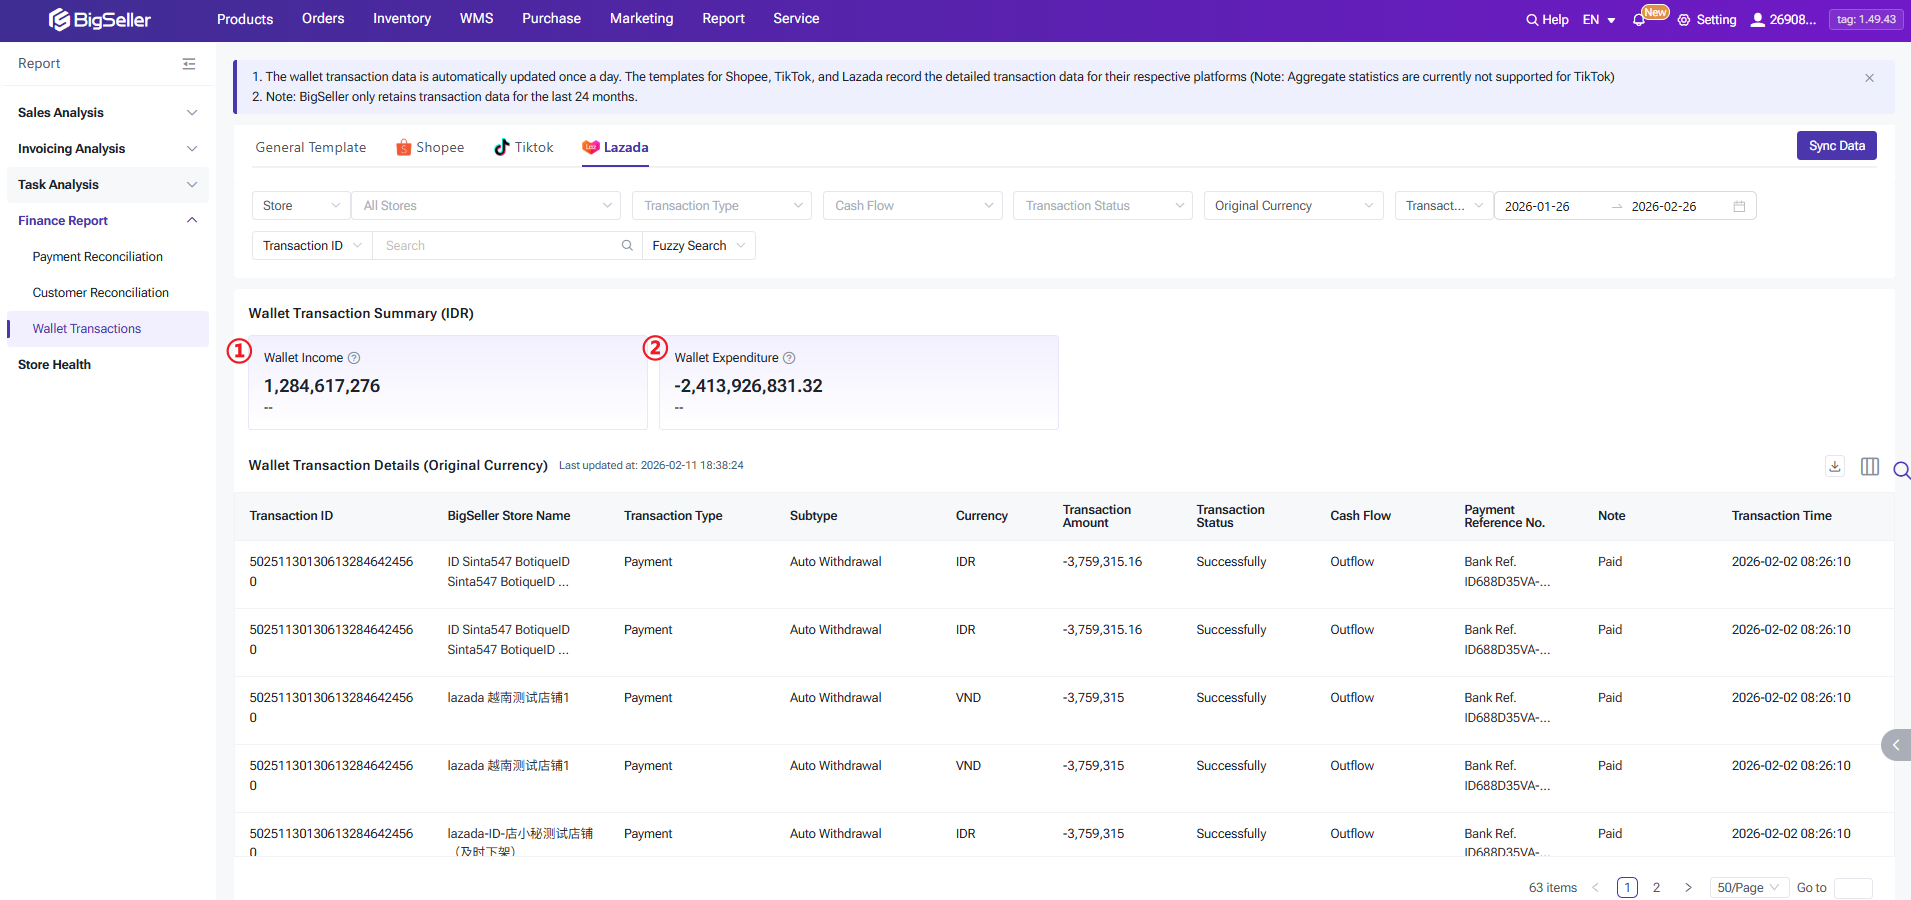1911x900 pixels.
Task: Expand the Transaction Status dropdown
Action: [1102, 206]
